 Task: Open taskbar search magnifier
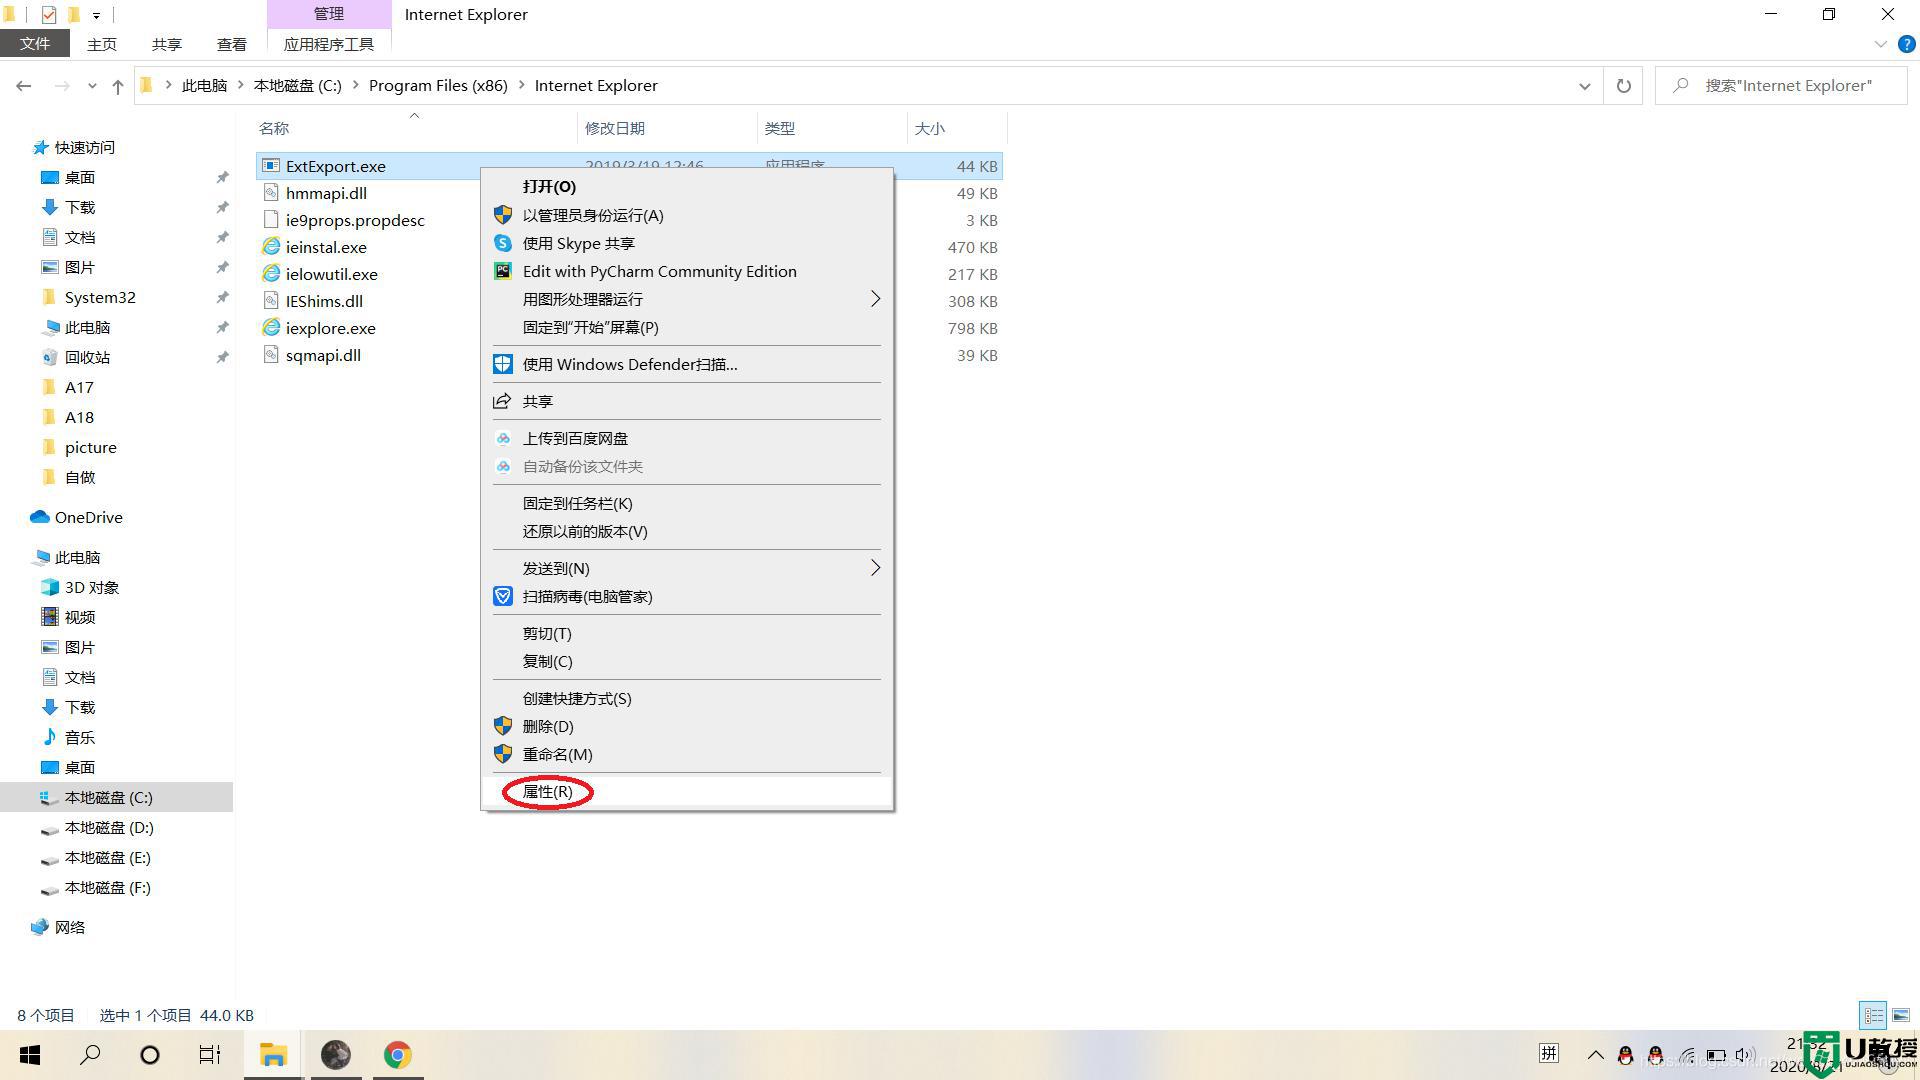(x=90, y=1055)
